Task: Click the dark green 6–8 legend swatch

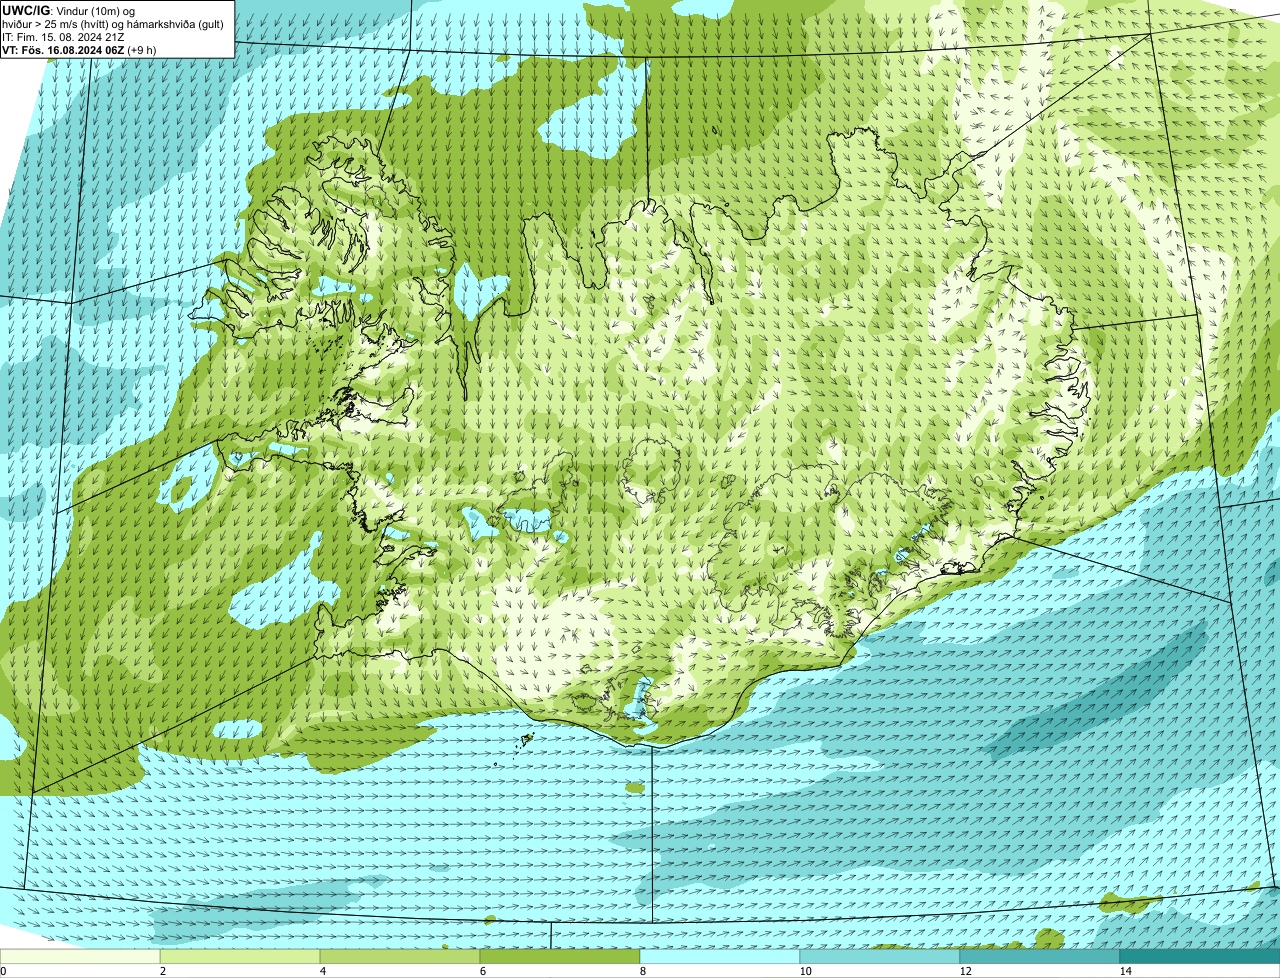Action: (560, 957)
